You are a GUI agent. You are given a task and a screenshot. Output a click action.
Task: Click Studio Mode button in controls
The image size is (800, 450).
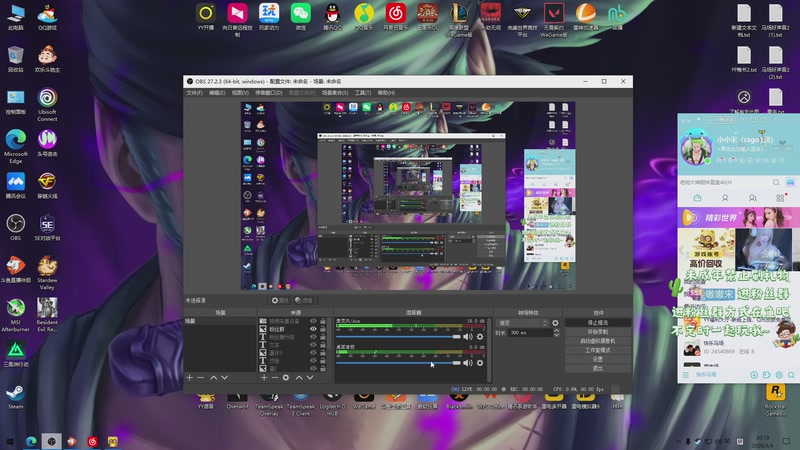[598, 350]
